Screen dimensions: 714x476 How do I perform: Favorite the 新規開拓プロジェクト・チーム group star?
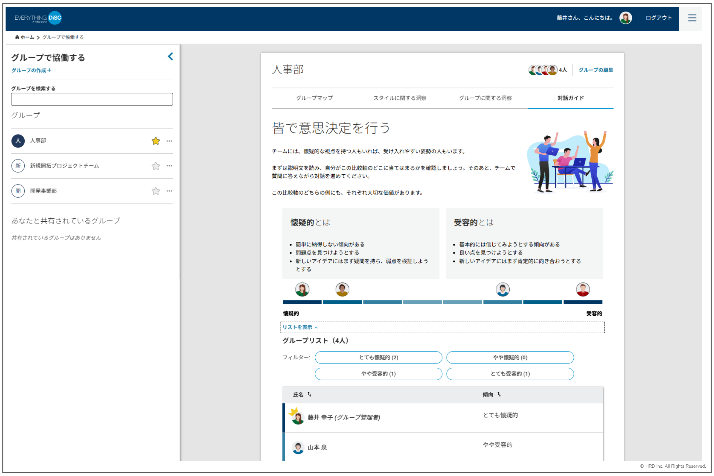(x=155, y=165)
